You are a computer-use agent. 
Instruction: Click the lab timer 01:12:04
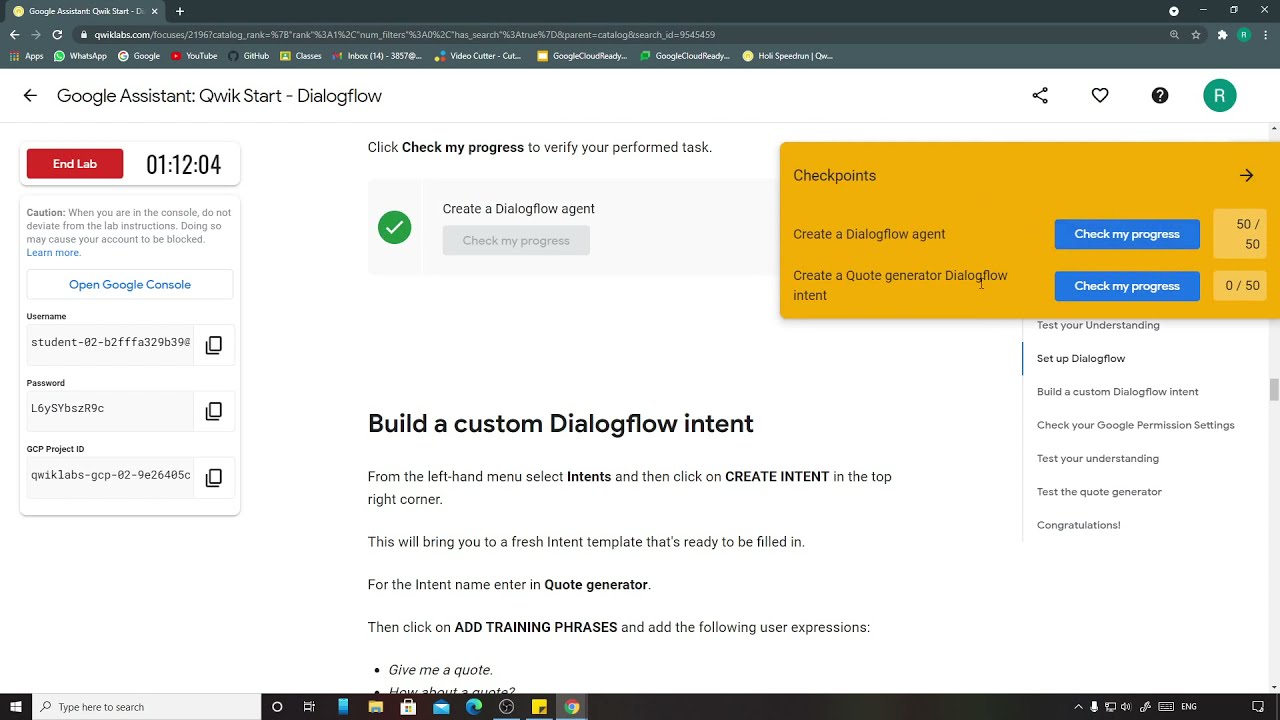coord(184,165)
